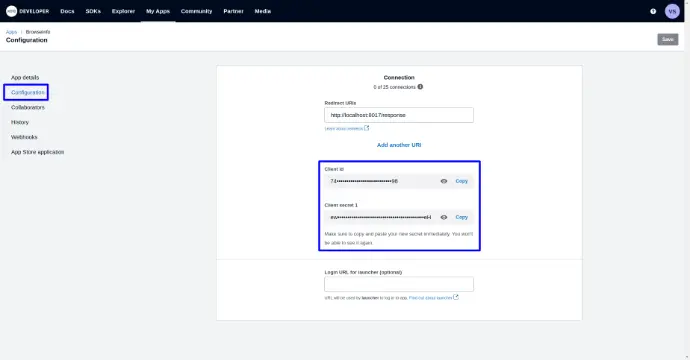
Task: Click the connections info icon
Action: (x=420, y=87)
